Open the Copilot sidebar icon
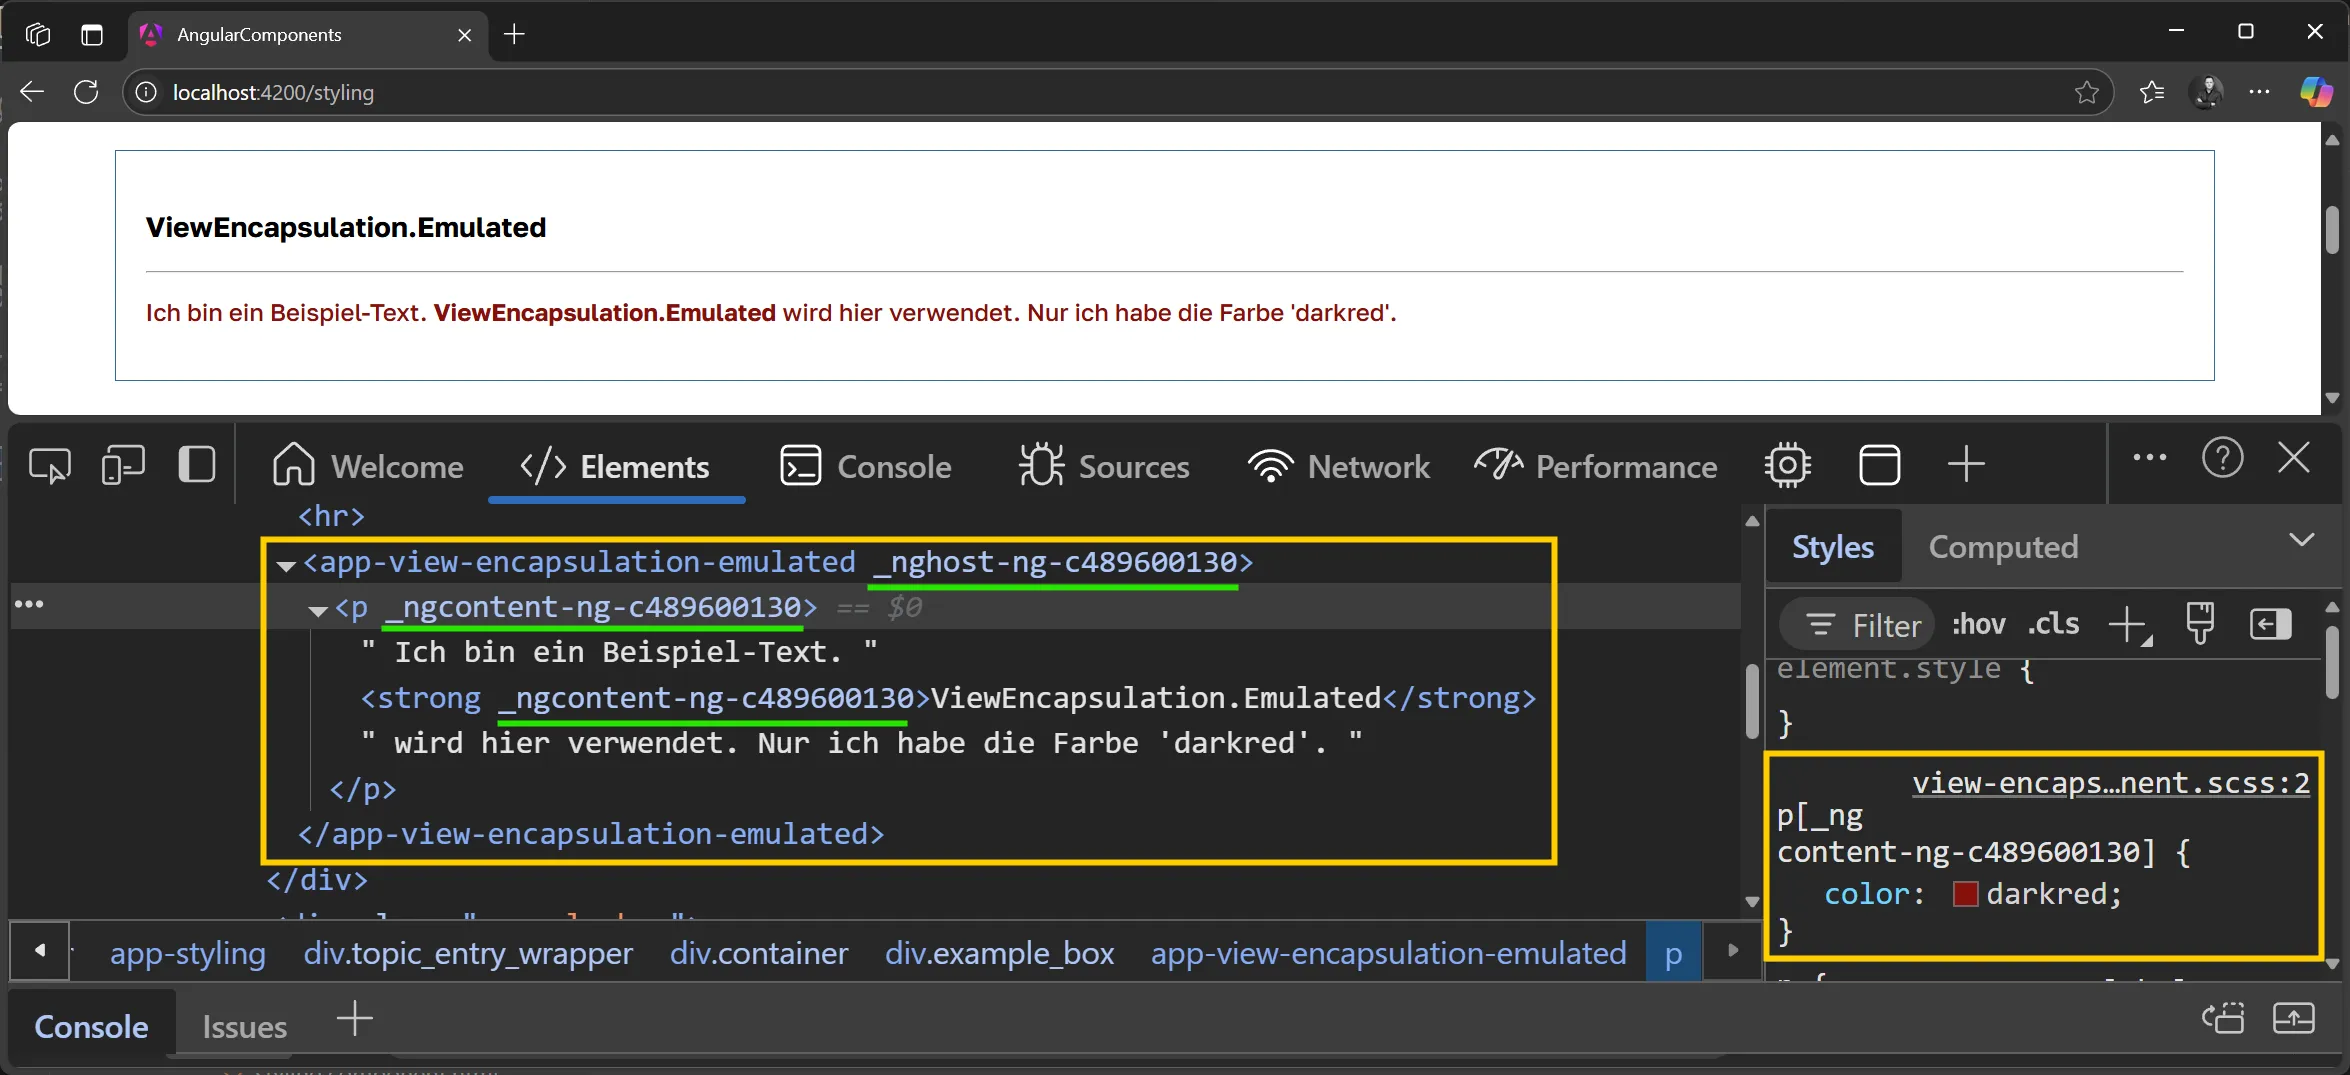This screenshot has height=1075, width=2350. pyautogui.click(x=2316, y=92)
